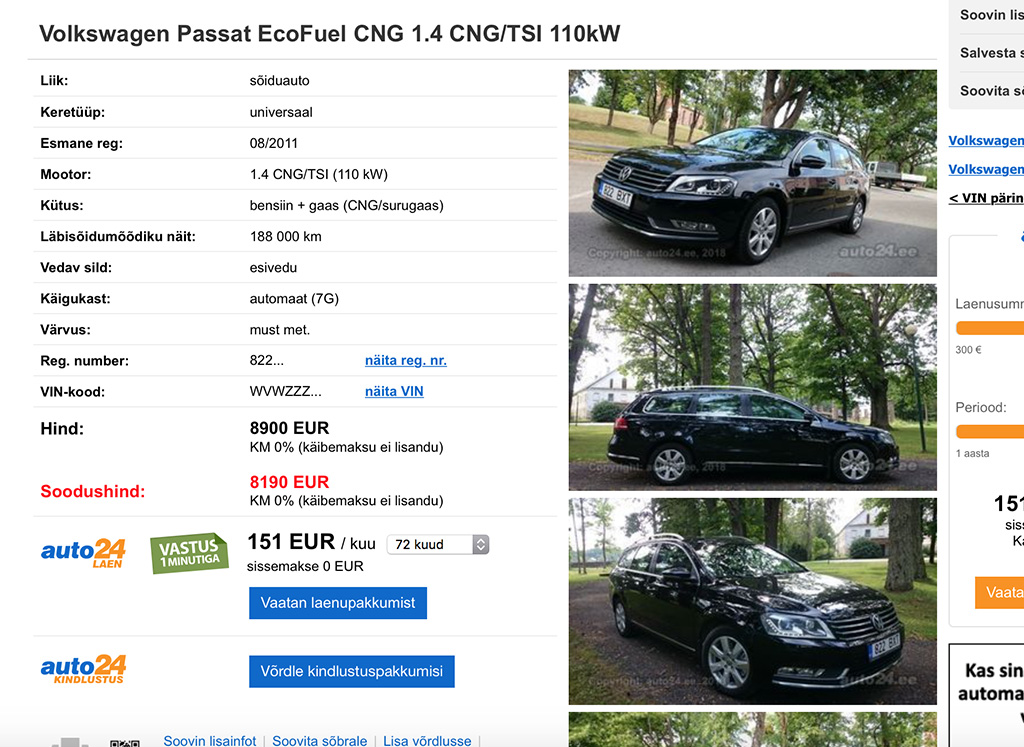Open the front-view Passat photo
The image size is (1024, 747).
752,173
